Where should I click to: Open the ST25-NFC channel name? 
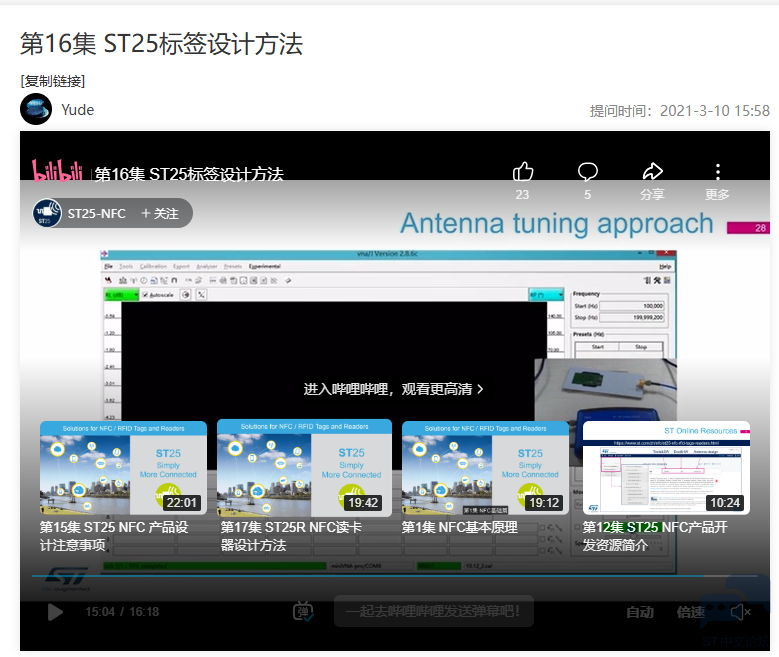tap(96, 214)
